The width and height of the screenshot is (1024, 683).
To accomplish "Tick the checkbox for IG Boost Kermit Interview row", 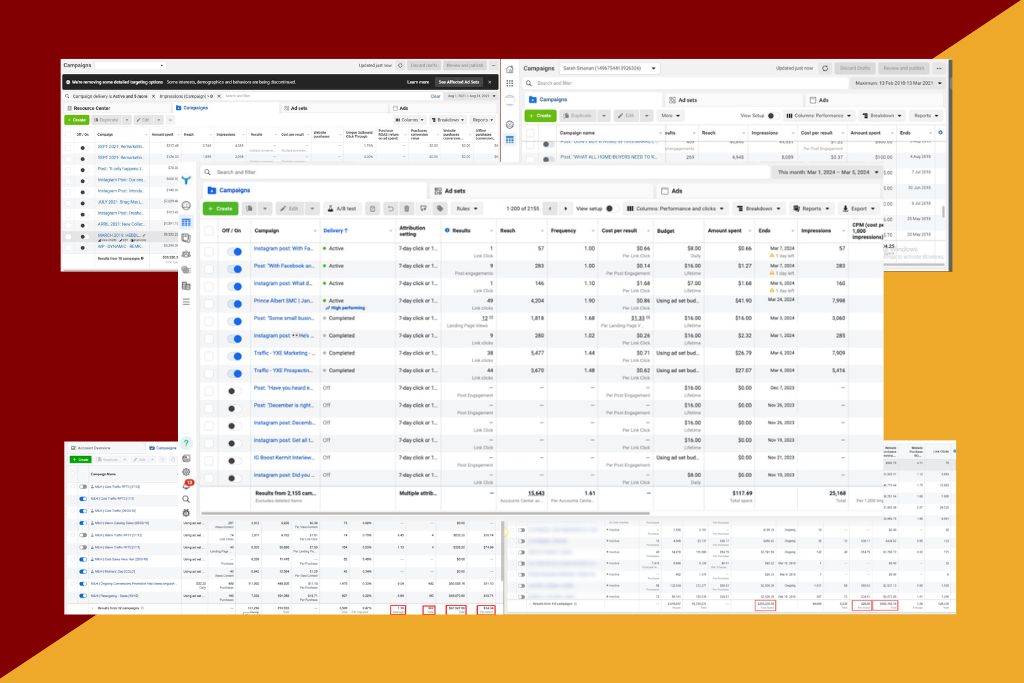I will [x=209, y=457].
